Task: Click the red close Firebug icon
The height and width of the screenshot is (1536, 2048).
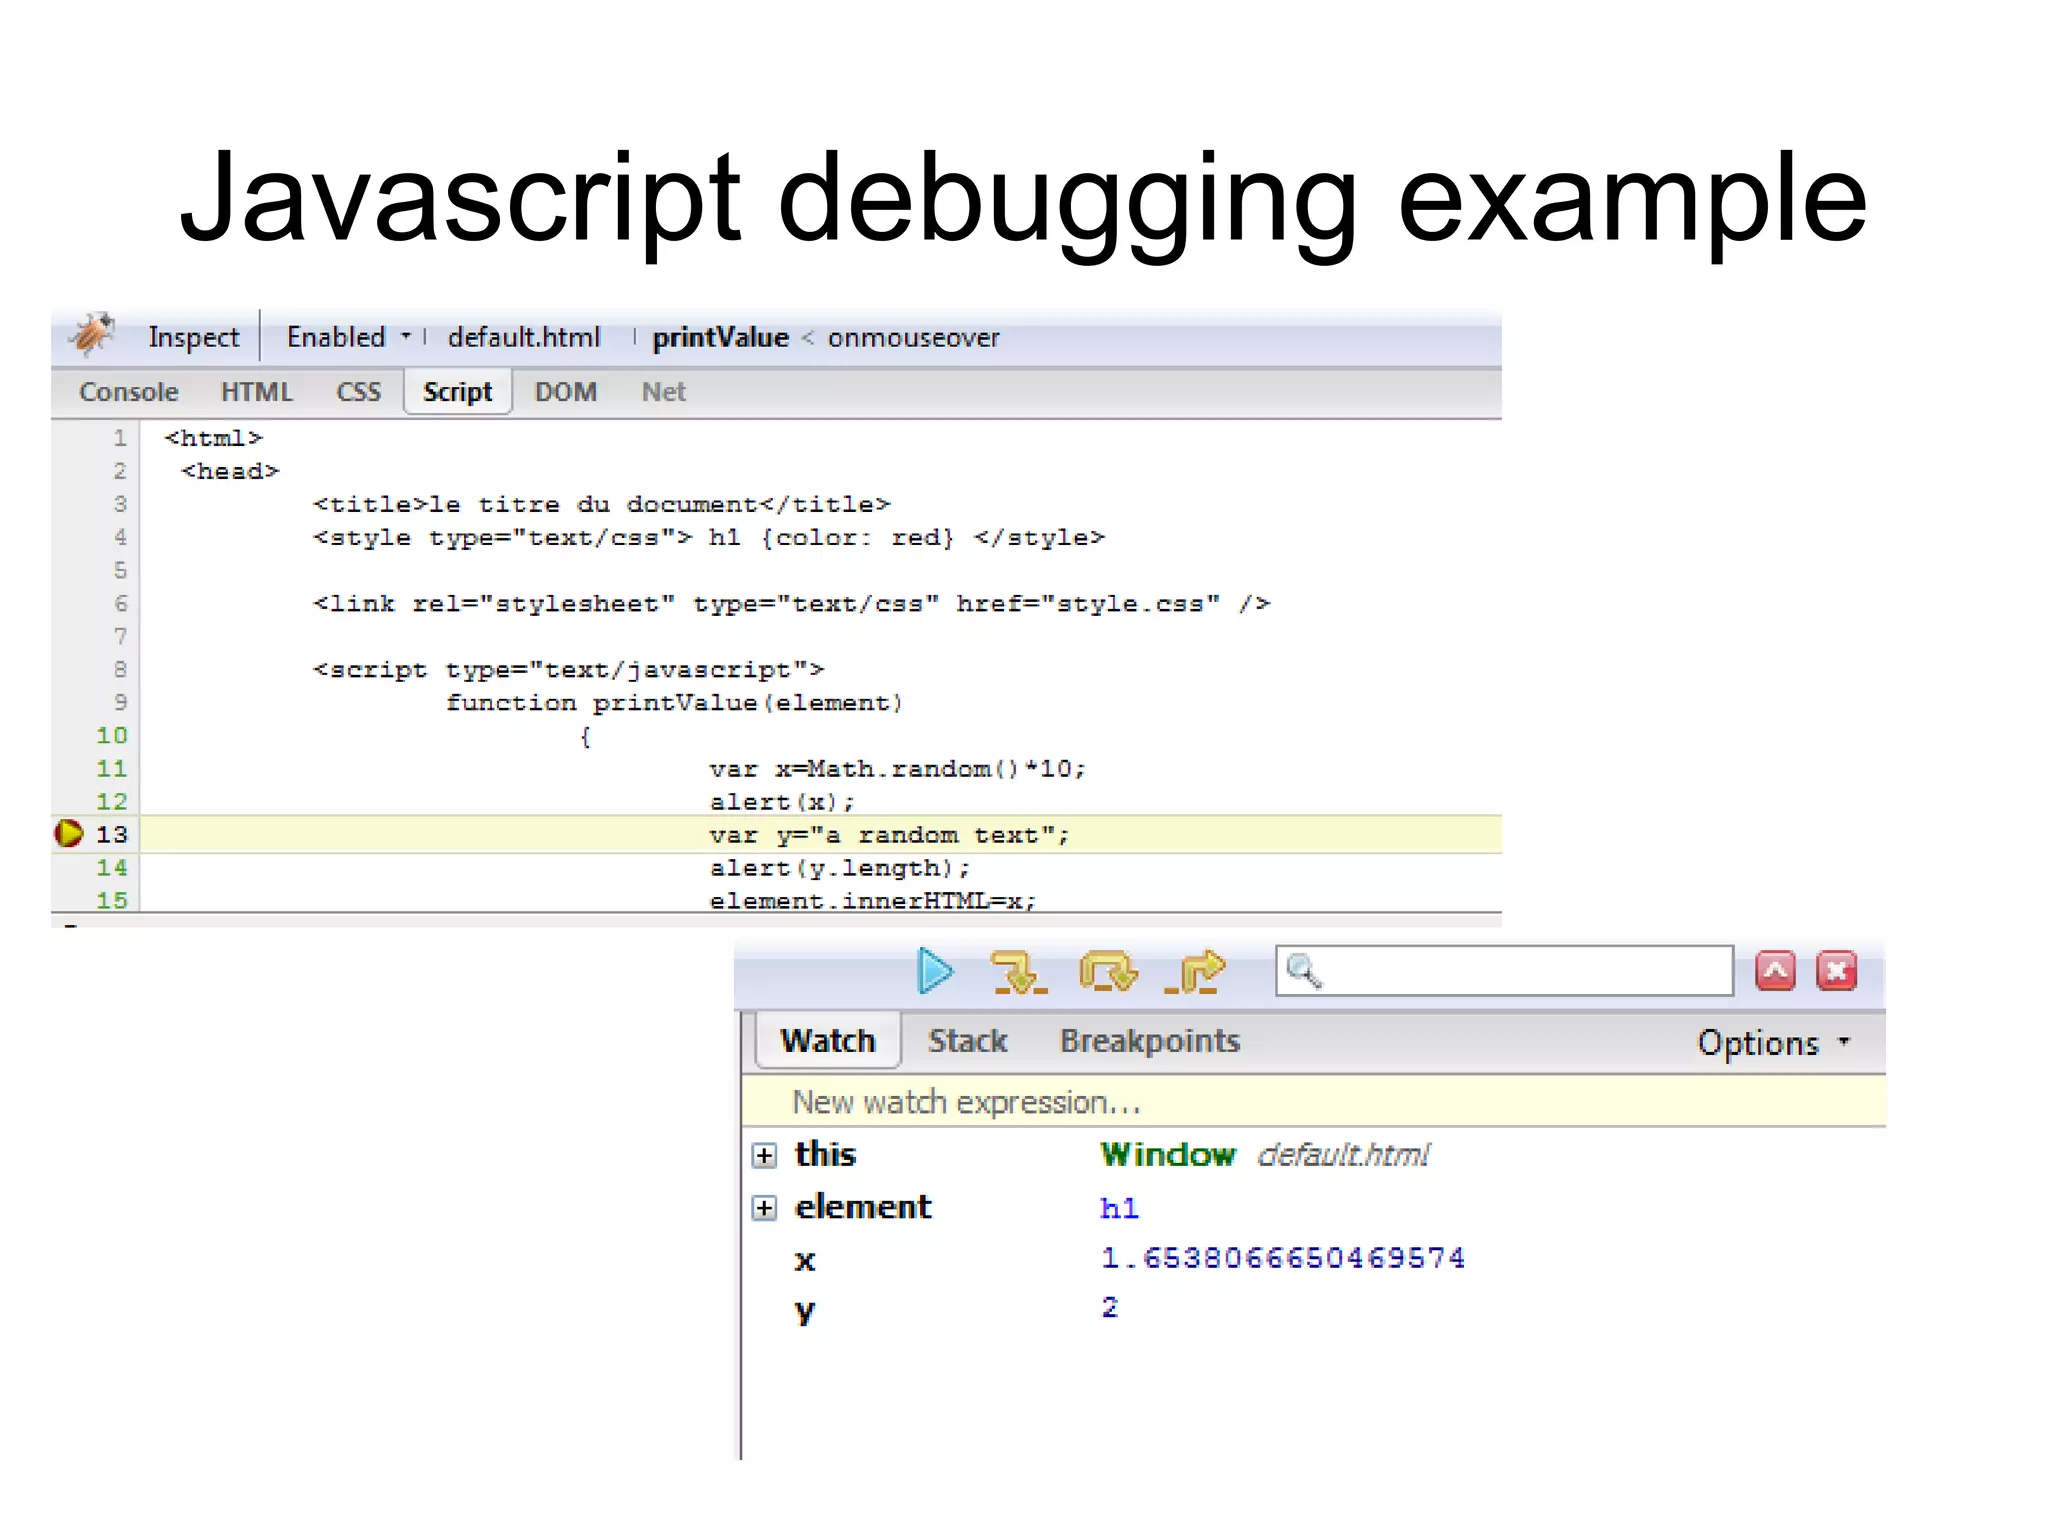Action: pos(1836,971)
